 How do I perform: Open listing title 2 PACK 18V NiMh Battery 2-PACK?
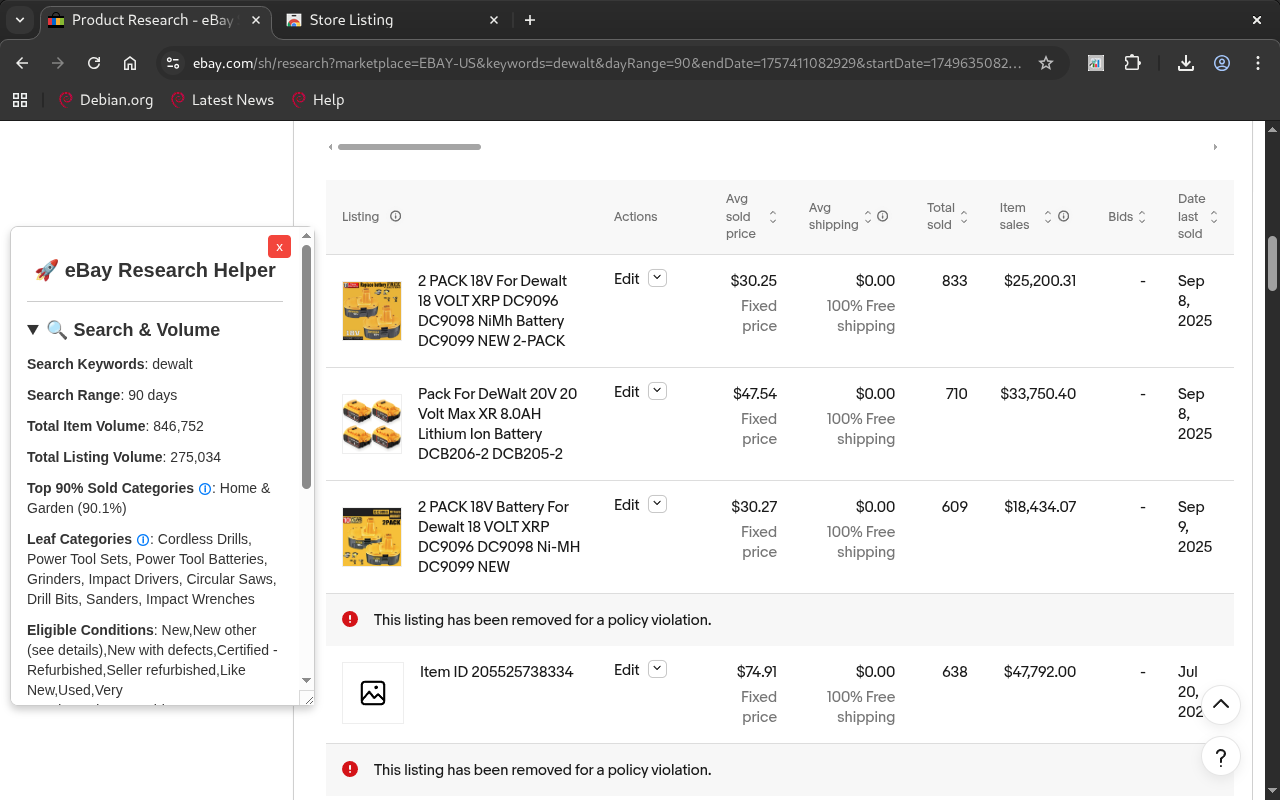click(x=492, y=311)
